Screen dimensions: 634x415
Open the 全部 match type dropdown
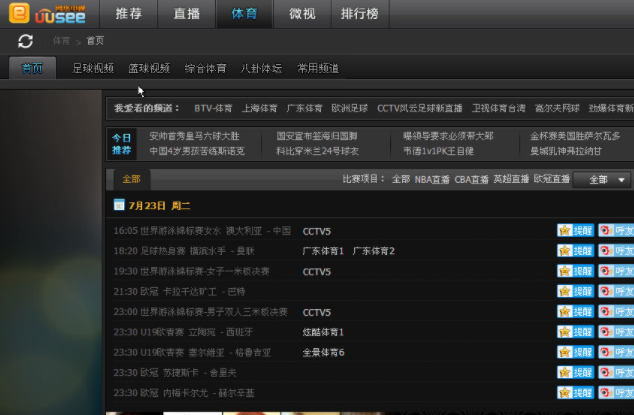(603, 180)
